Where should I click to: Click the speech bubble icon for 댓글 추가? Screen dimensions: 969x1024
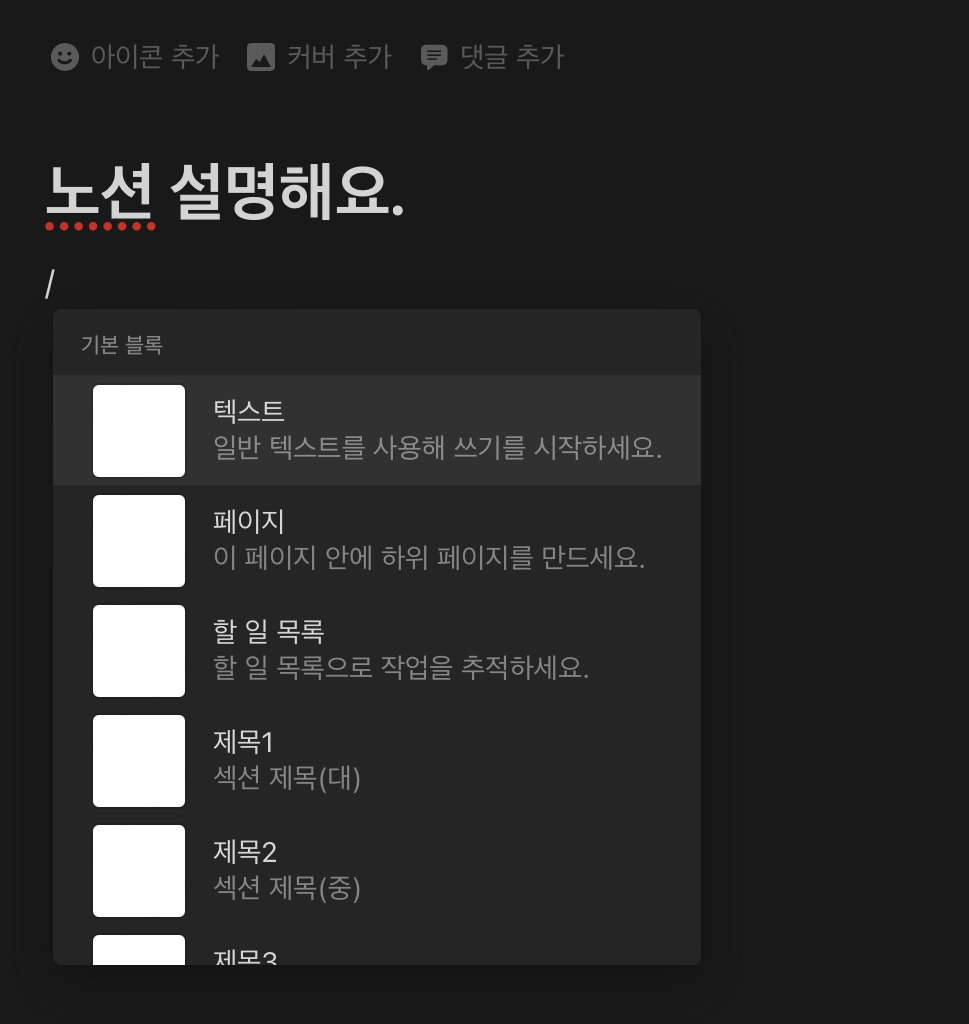[x=434, y=57]
